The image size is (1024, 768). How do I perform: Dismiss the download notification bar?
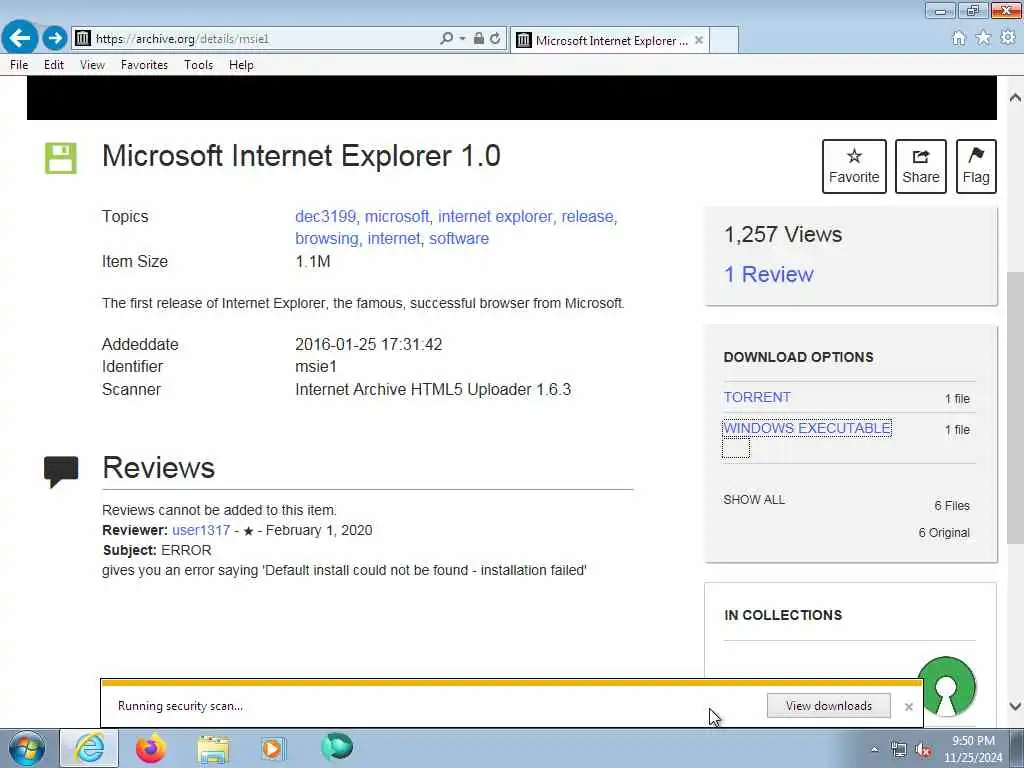pos(908,707)
